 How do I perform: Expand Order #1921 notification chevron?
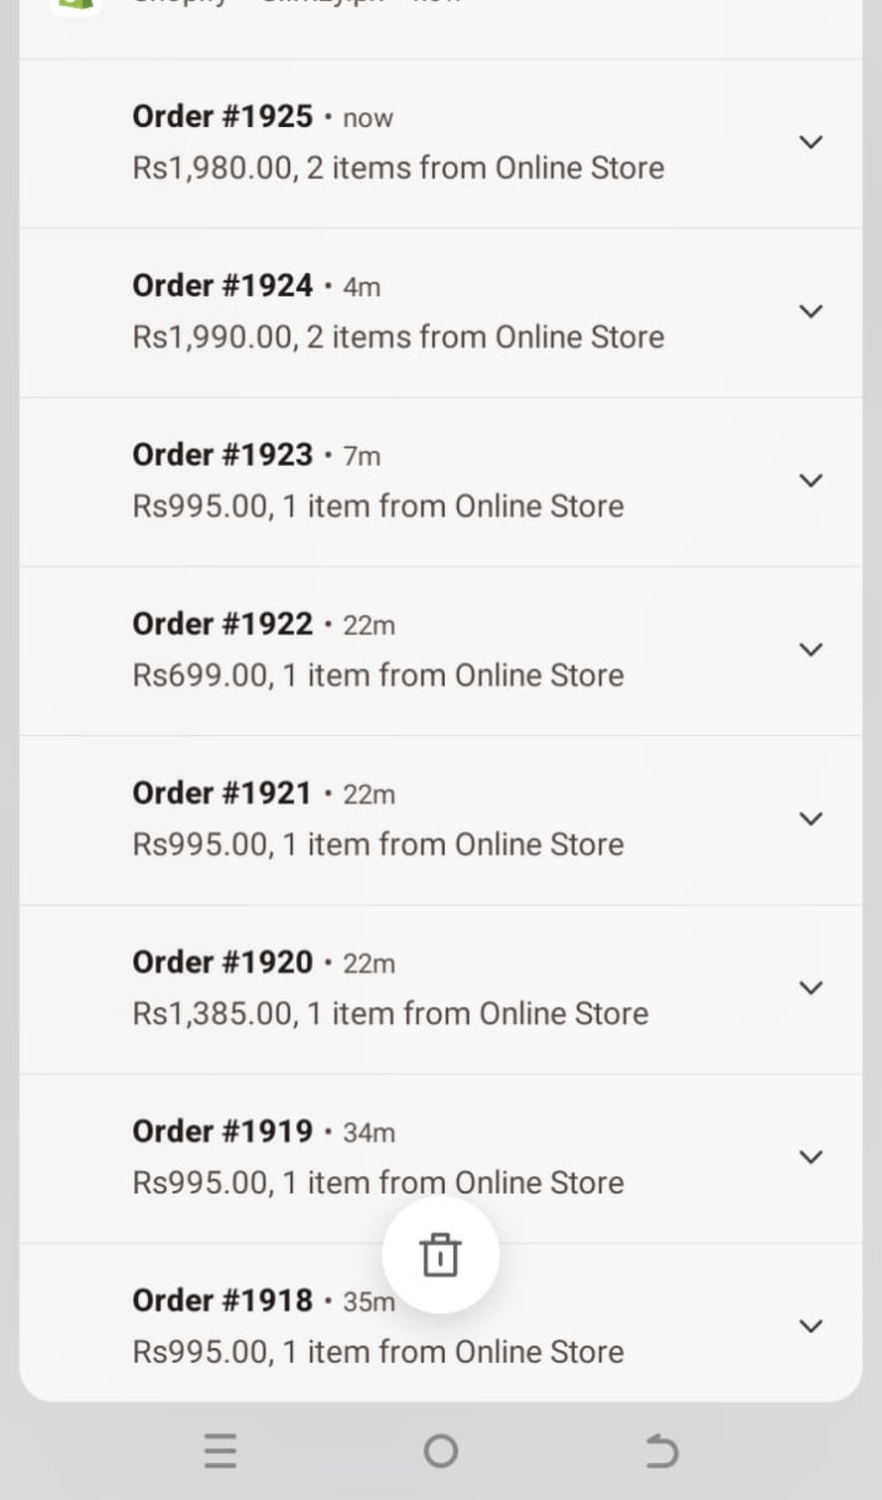click(811, 818)
